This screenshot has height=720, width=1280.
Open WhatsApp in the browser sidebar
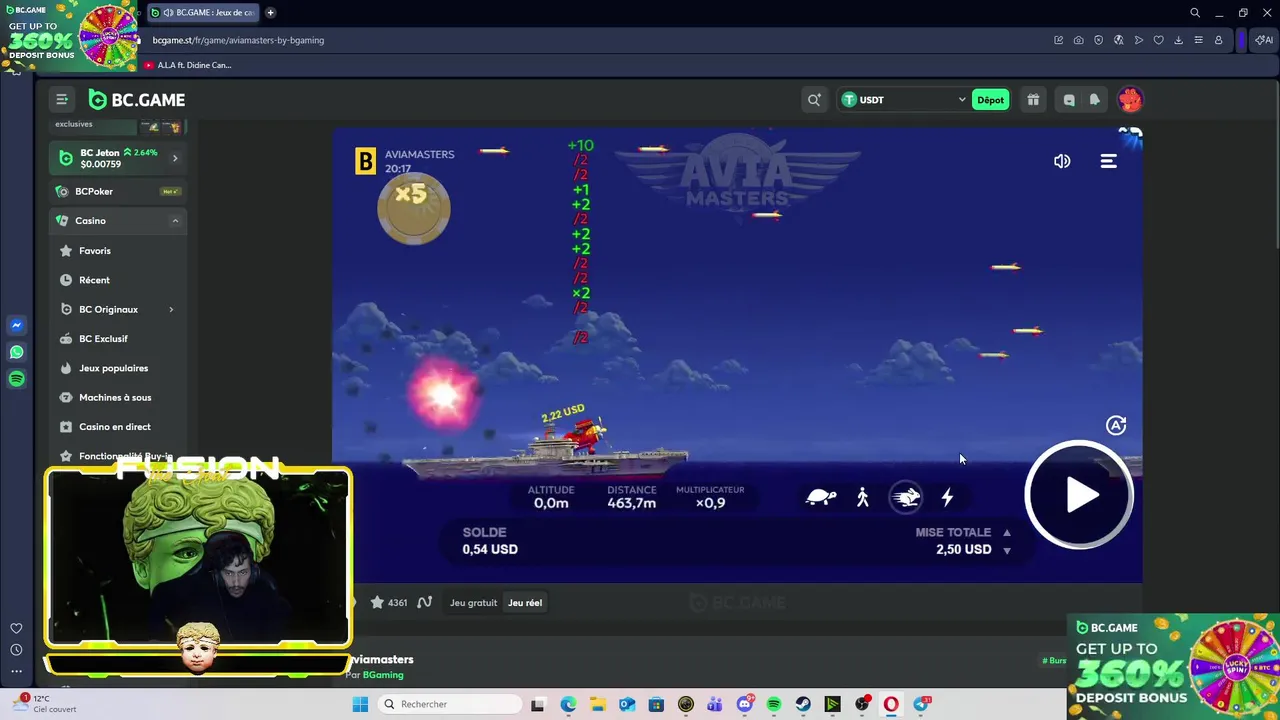pyautogui.click(x=16, y=352)
